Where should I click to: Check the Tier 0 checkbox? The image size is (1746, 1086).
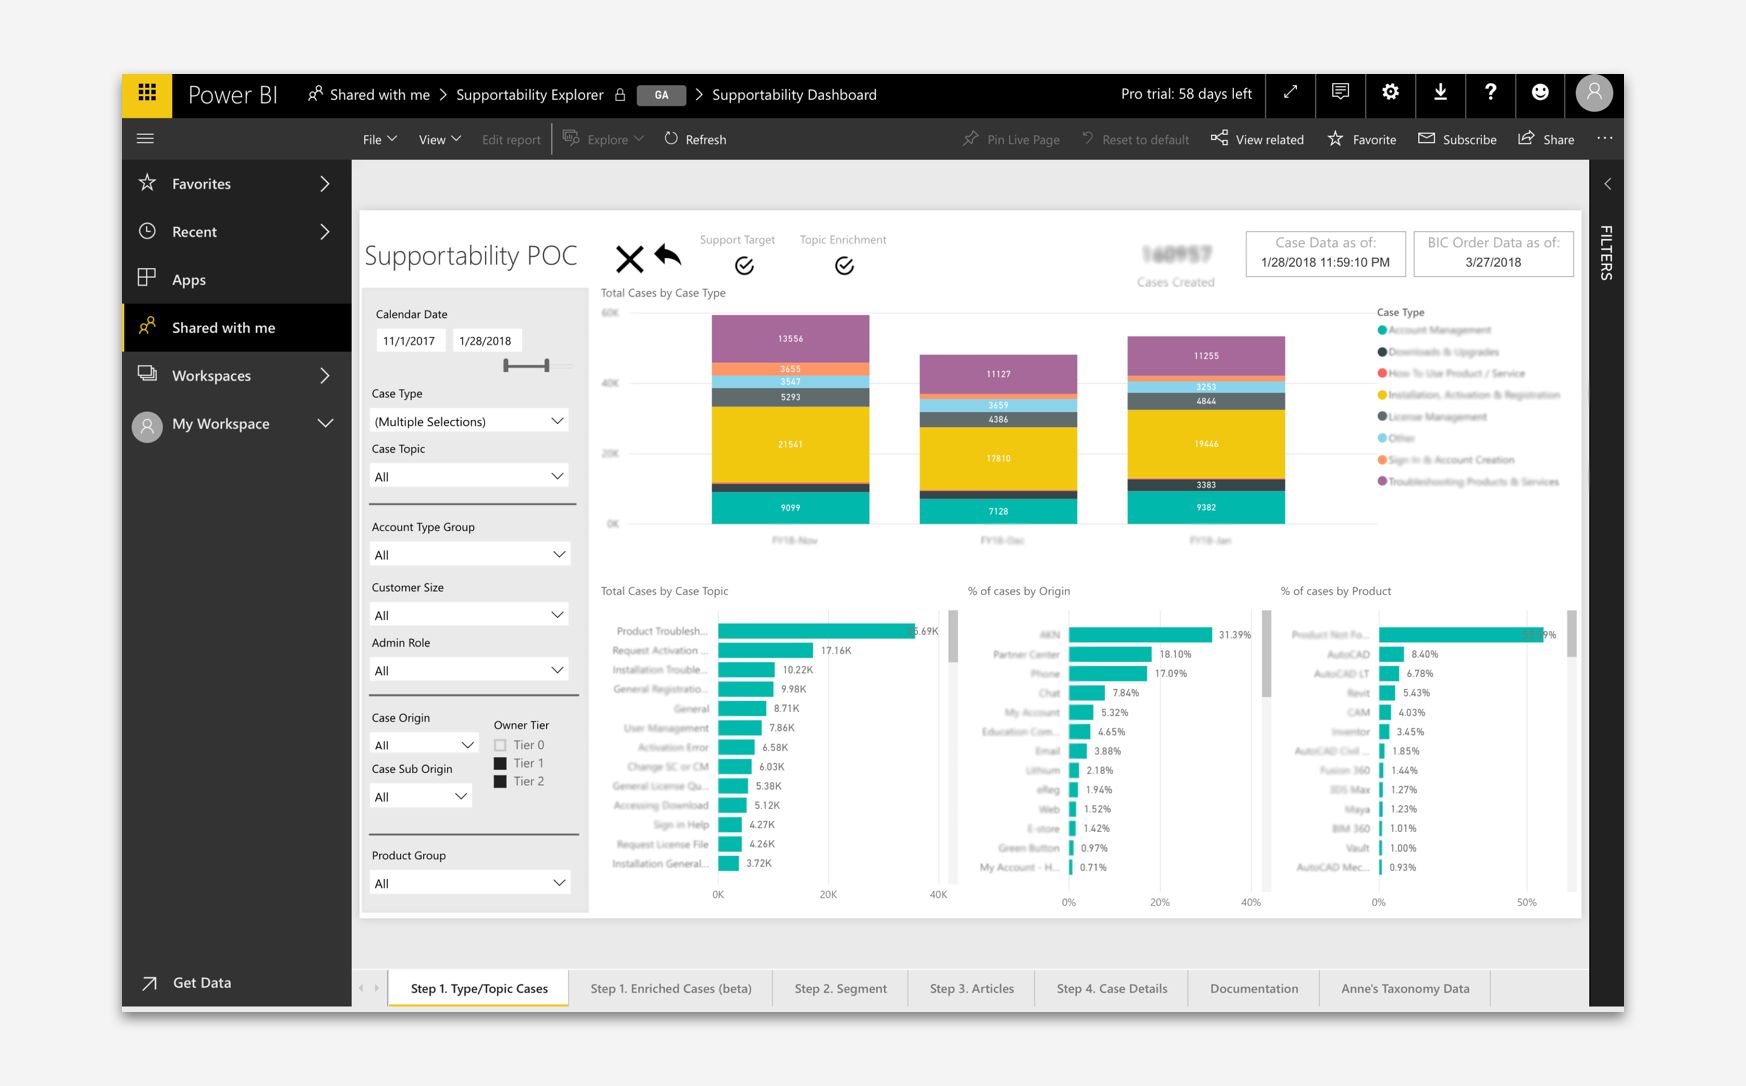[x=500, y=745]
